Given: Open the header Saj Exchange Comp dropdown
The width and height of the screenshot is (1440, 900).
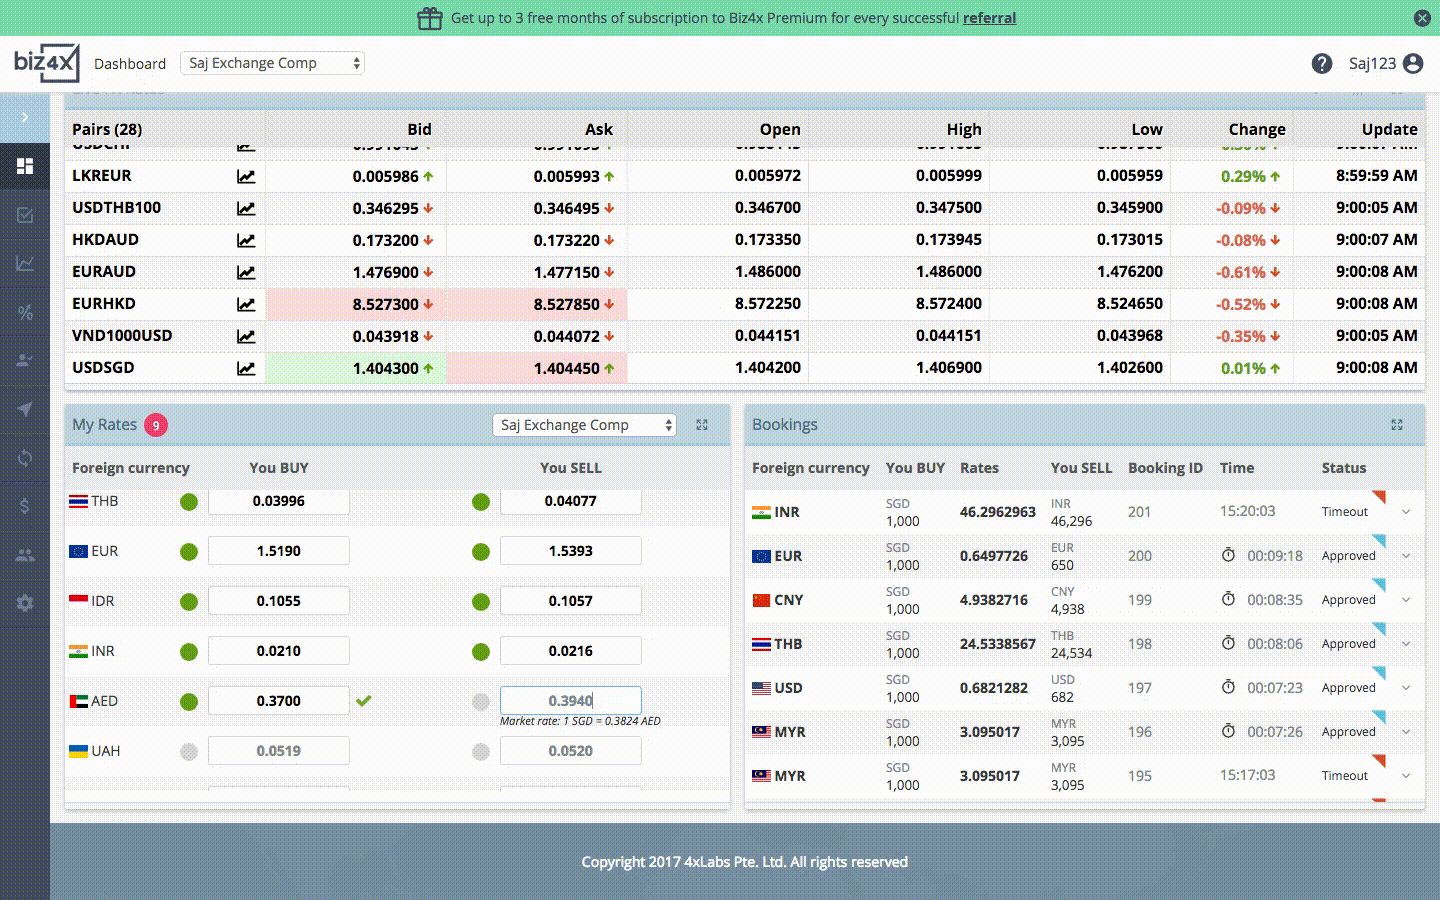Looking at the screenshot, I should click(273, 63).
